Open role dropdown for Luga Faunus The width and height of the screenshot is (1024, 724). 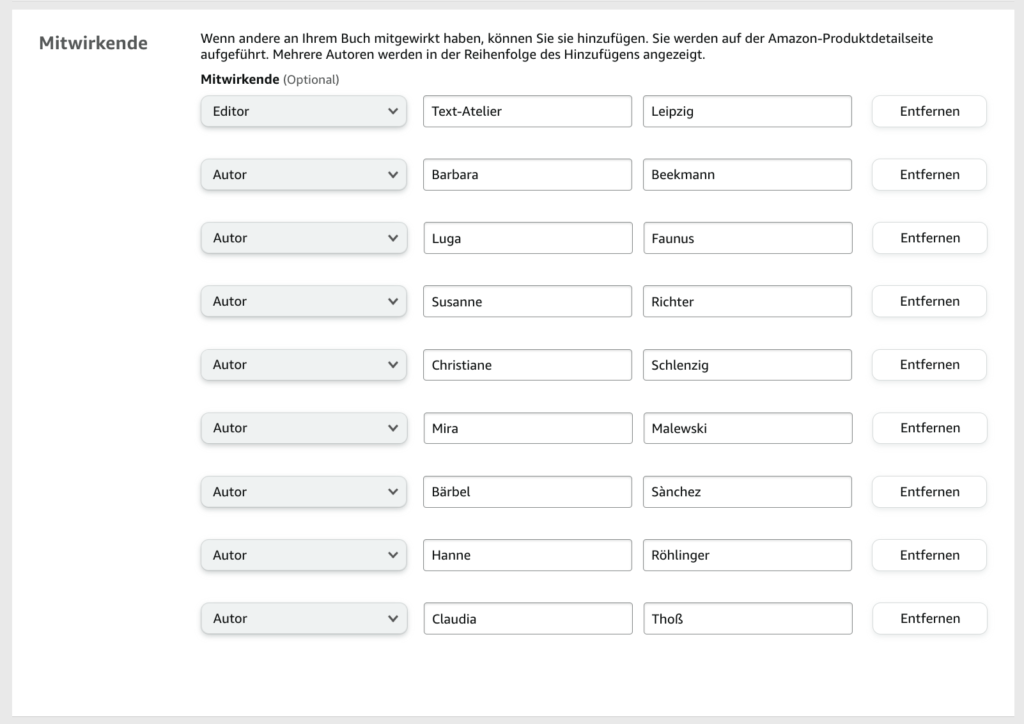(303, 238)
